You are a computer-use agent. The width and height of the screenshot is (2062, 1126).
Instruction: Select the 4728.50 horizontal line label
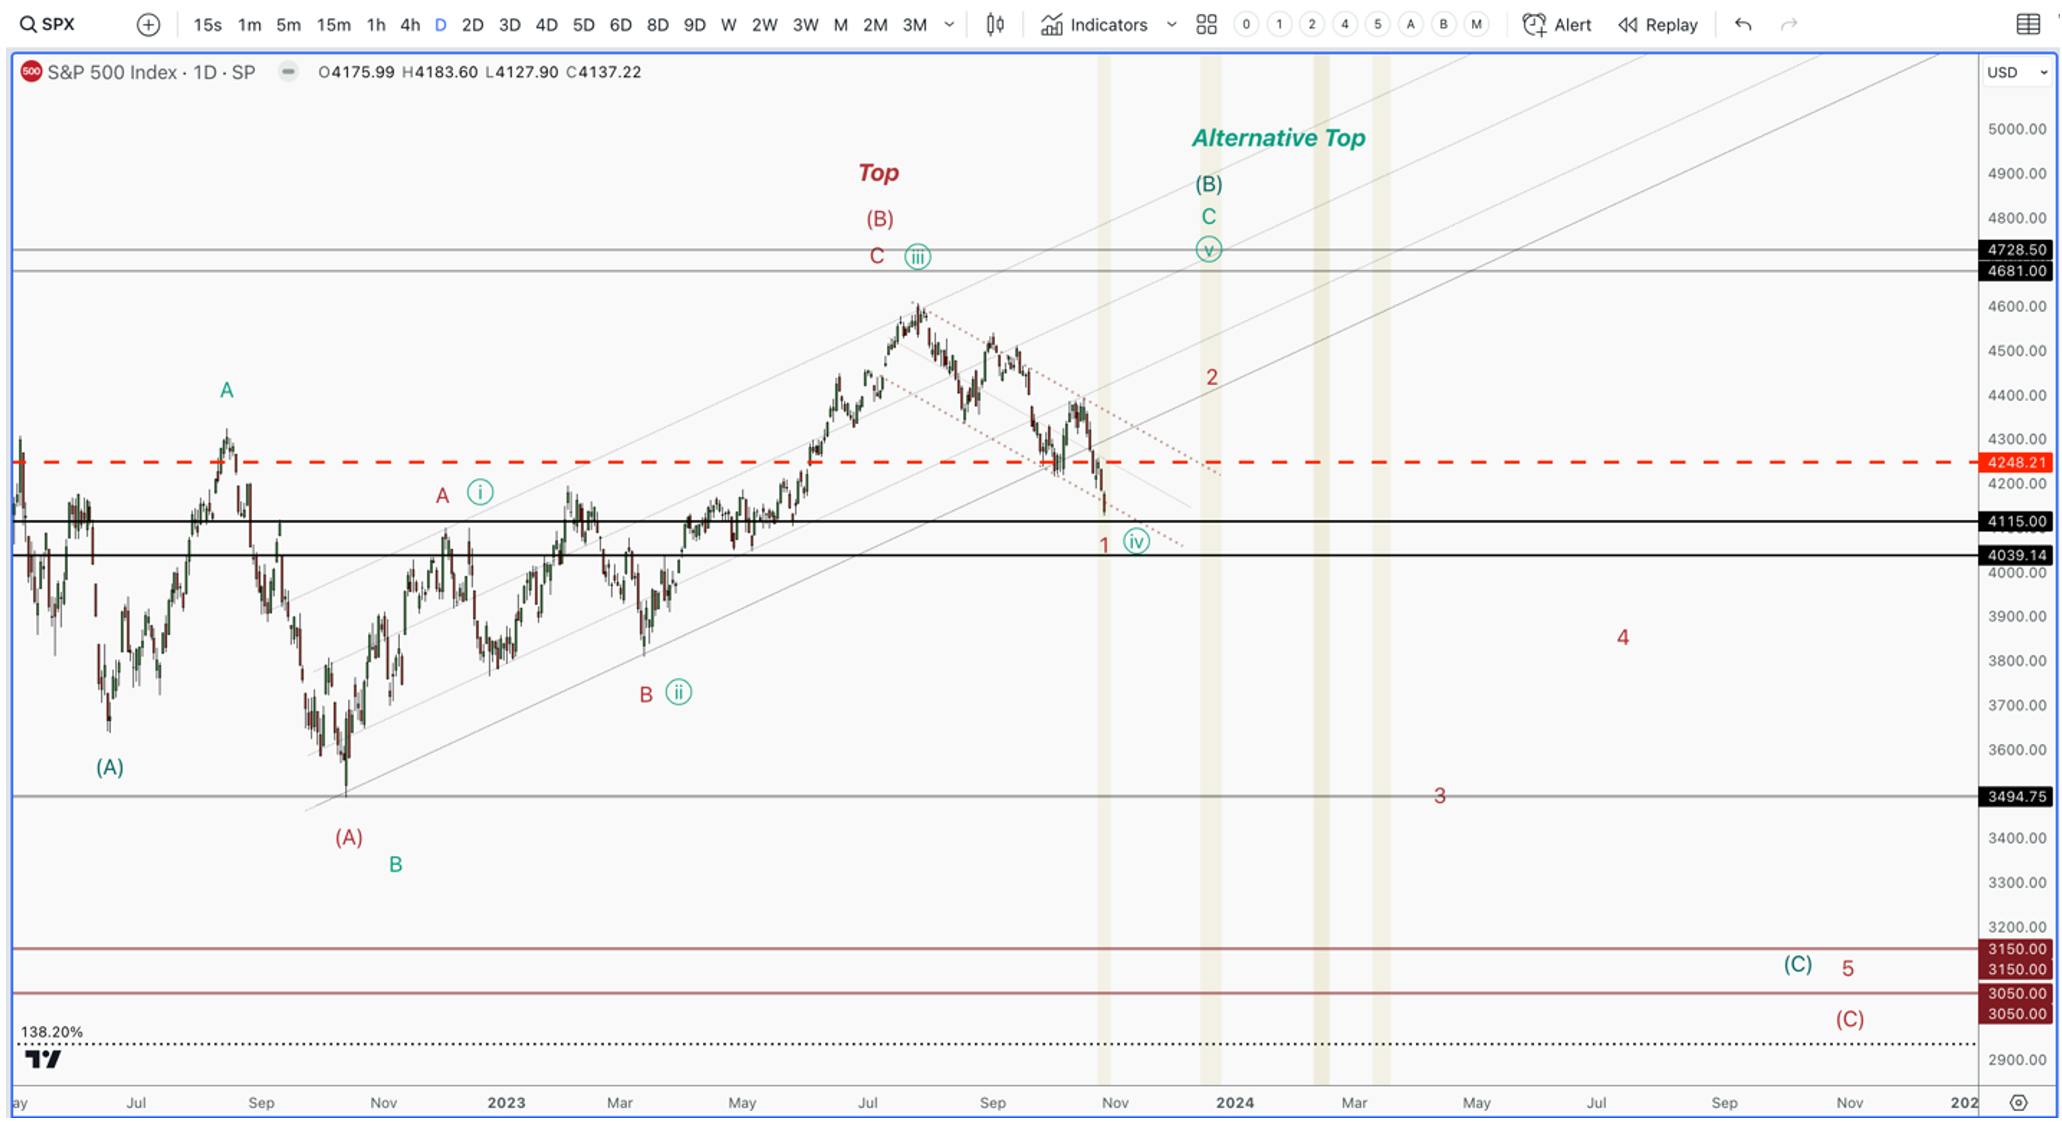click(2016, 250)
